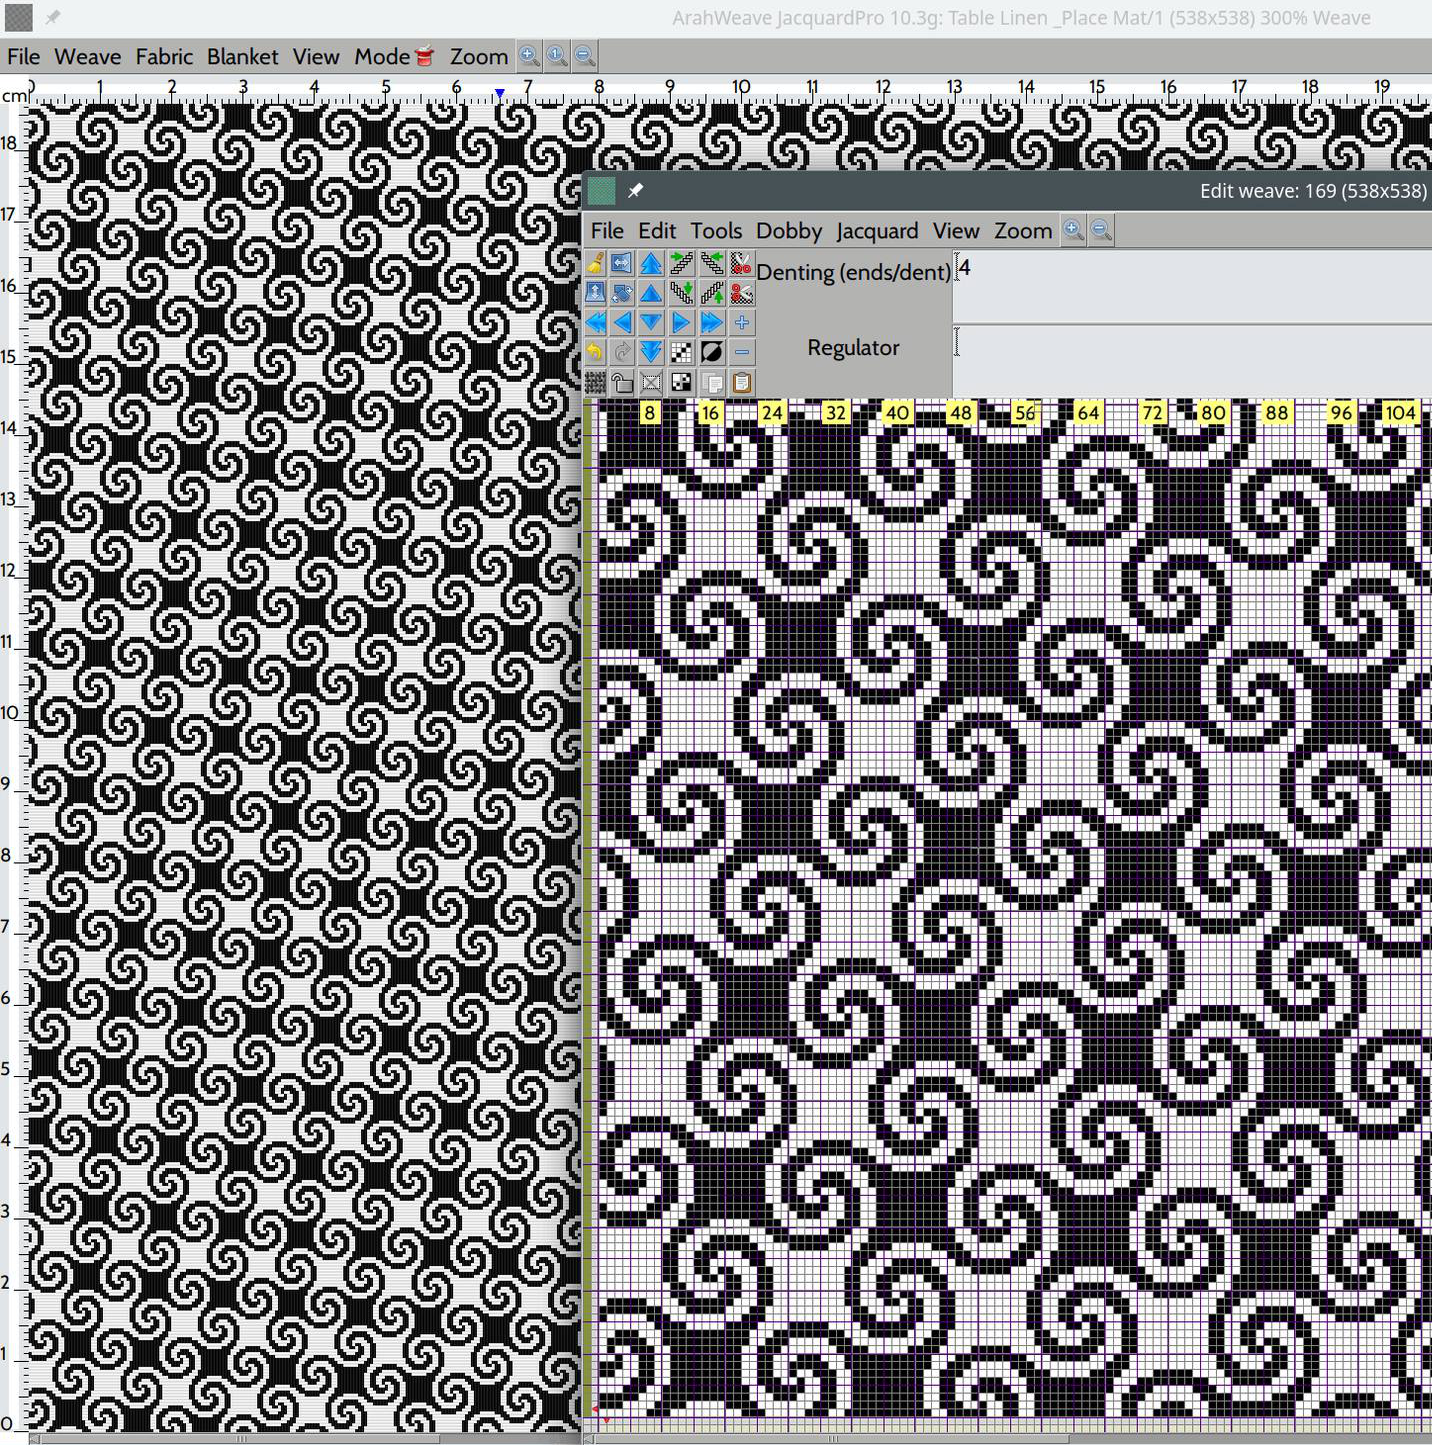Image resolution: width=1432 pixels, height=1445 pixels.
Task: Click the pin icon on Edit weave title bar
Action: [x=635, y=190]
